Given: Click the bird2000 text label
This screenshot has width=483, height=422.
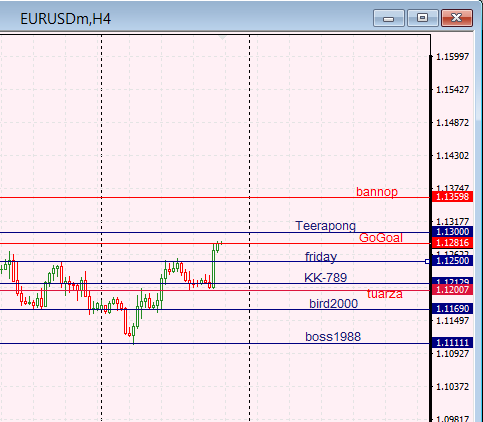Looking at the screenshot, I should tap(333, 304).
